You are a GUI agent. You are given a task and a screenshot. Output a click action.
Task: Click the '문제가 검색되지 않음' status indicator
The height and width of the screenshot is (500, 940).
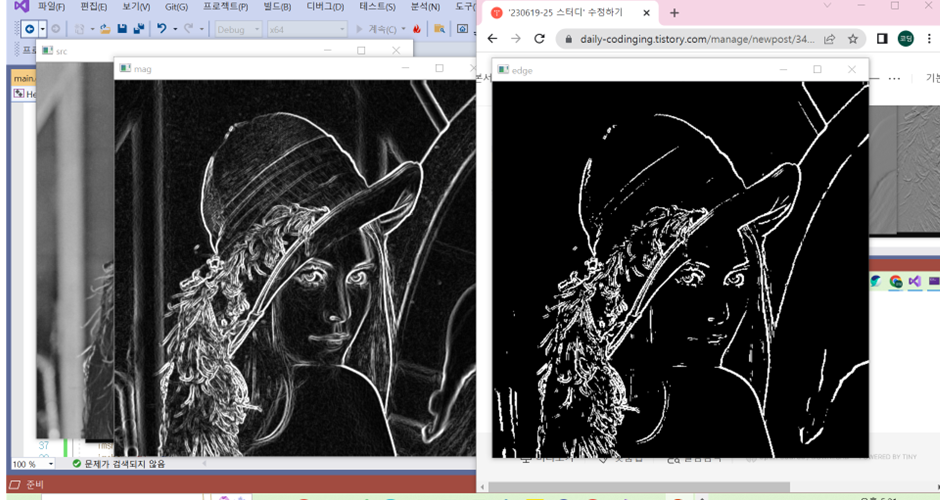[x=119, y=463]
